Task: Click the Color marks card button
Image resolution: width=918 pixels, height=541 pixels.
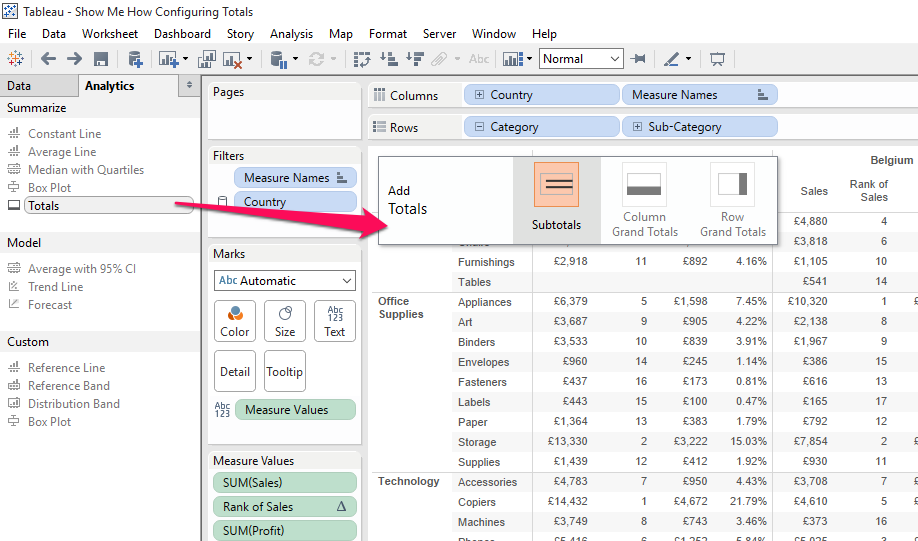Action: pyautogui.click(x=235, y=321)
